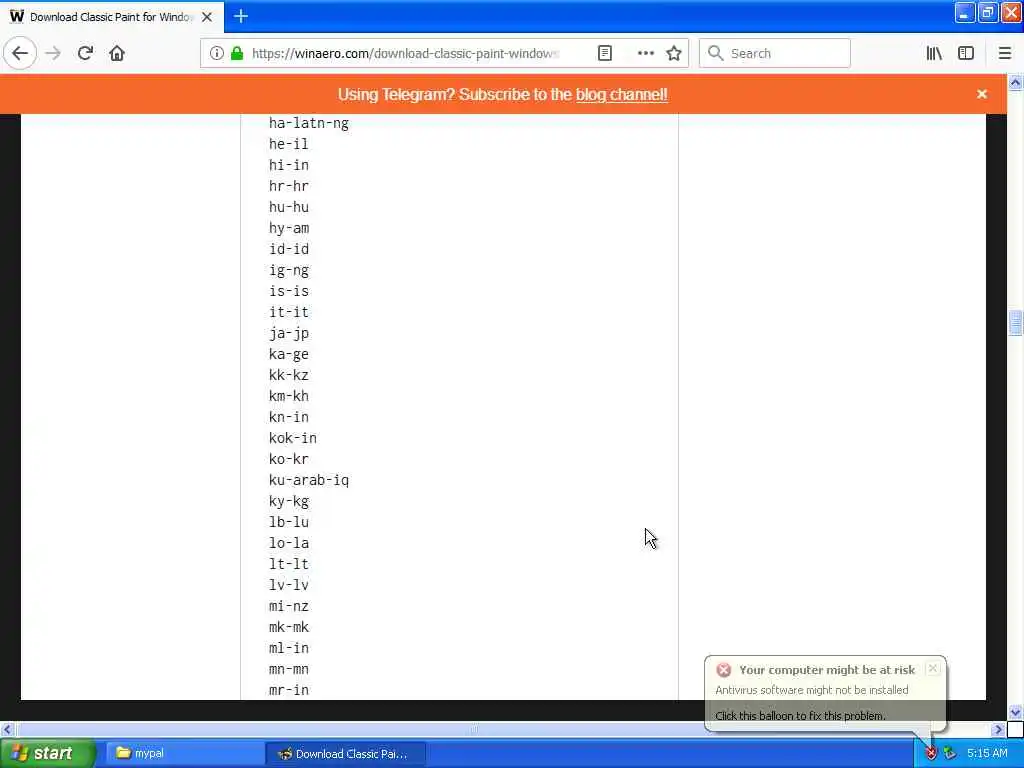1024x768 pixels.
Task: Click the 'ig-ng' list entry
Action: [x=289, y=270]
